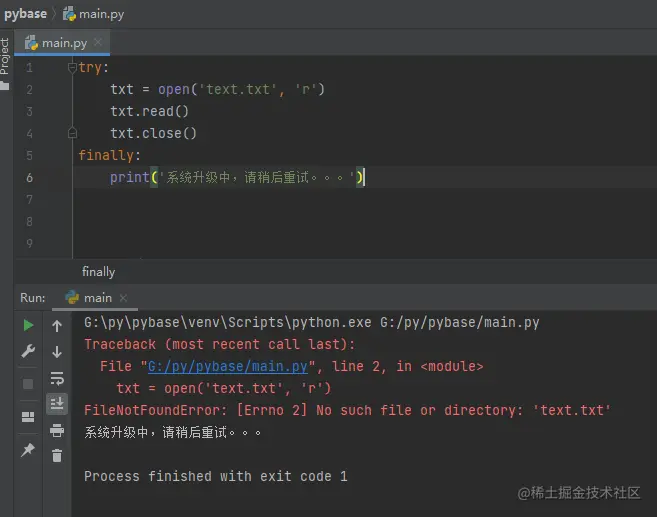Click the green Run (rerun) button
657x517 pixels.
pyautogui.click(x=28, y=325)
